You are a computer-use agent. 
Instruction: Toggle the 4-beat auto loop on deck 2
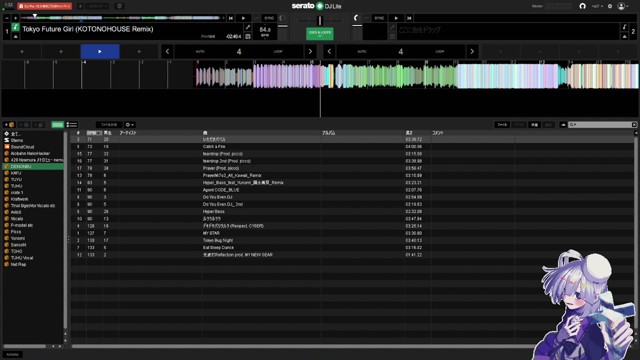(x=400, y=51)
